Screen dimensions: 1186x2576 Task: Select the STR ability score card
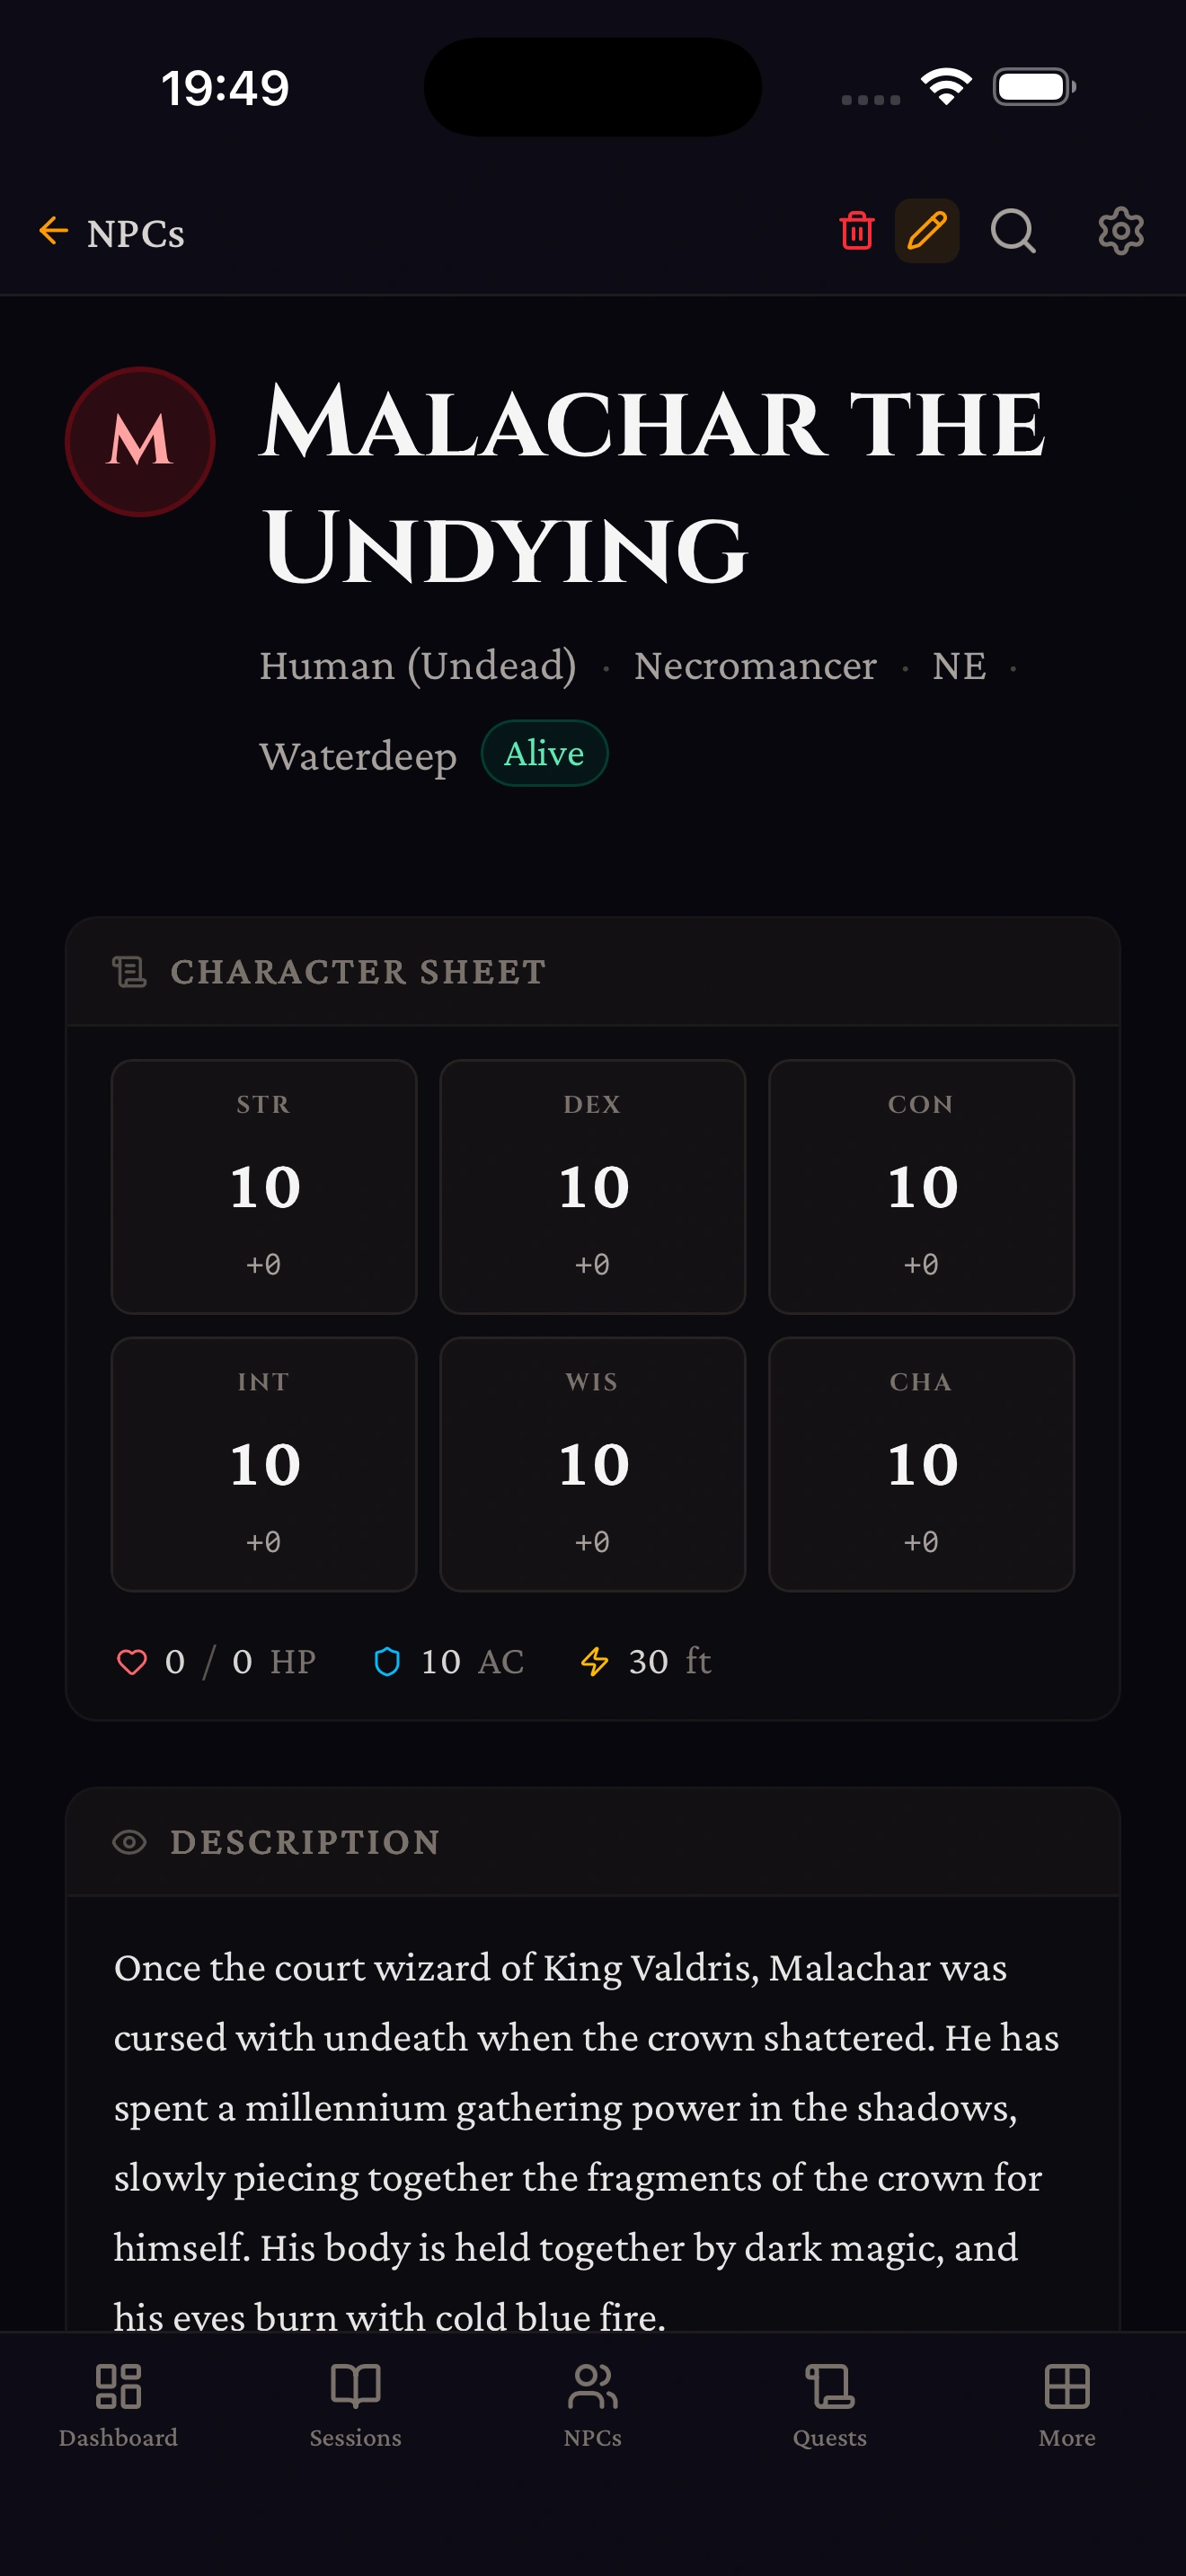(264, 1187)
